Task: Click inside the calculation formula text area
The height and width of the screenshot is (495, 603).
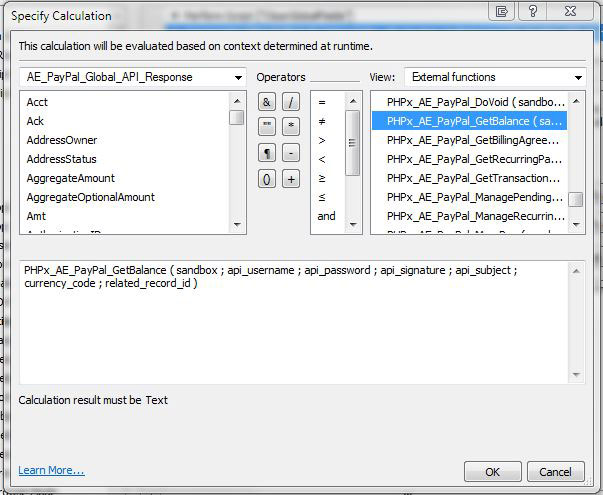Action: pyautogui.click(x=294, y=322)
